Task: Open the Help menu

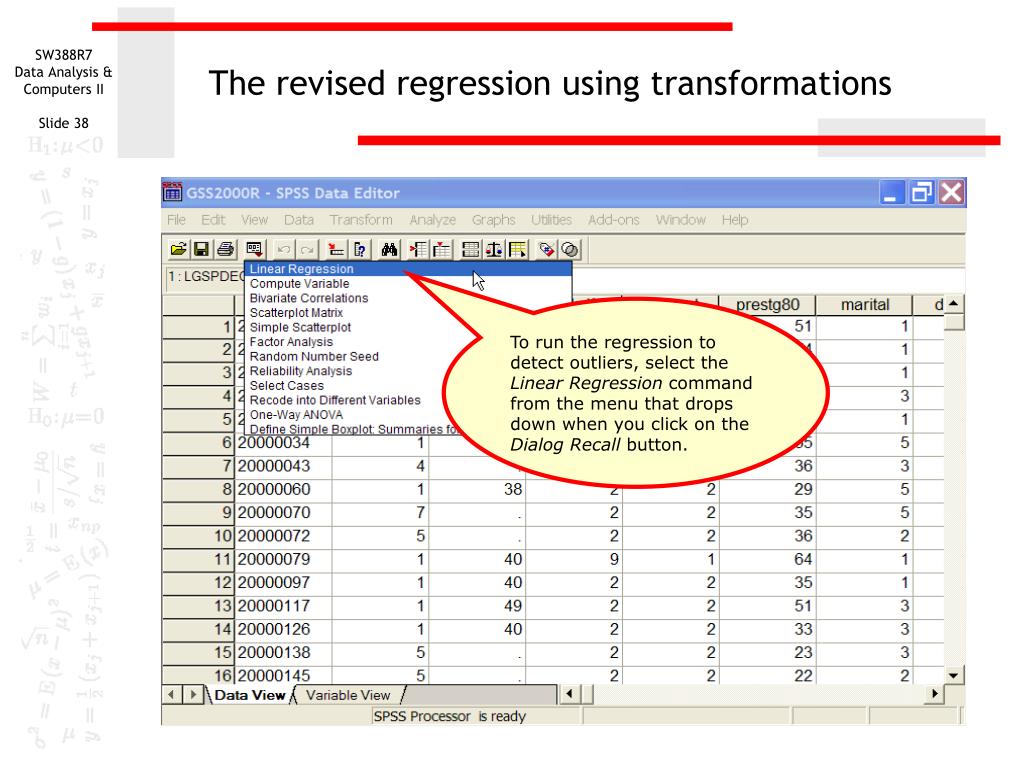Action: point(735,219)
